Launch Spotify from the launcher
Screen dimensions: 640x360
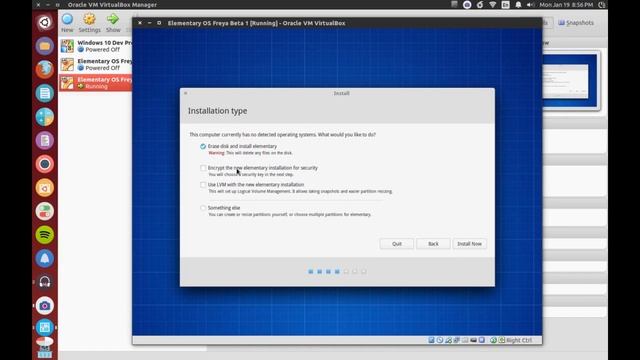(x=45, y=235)
